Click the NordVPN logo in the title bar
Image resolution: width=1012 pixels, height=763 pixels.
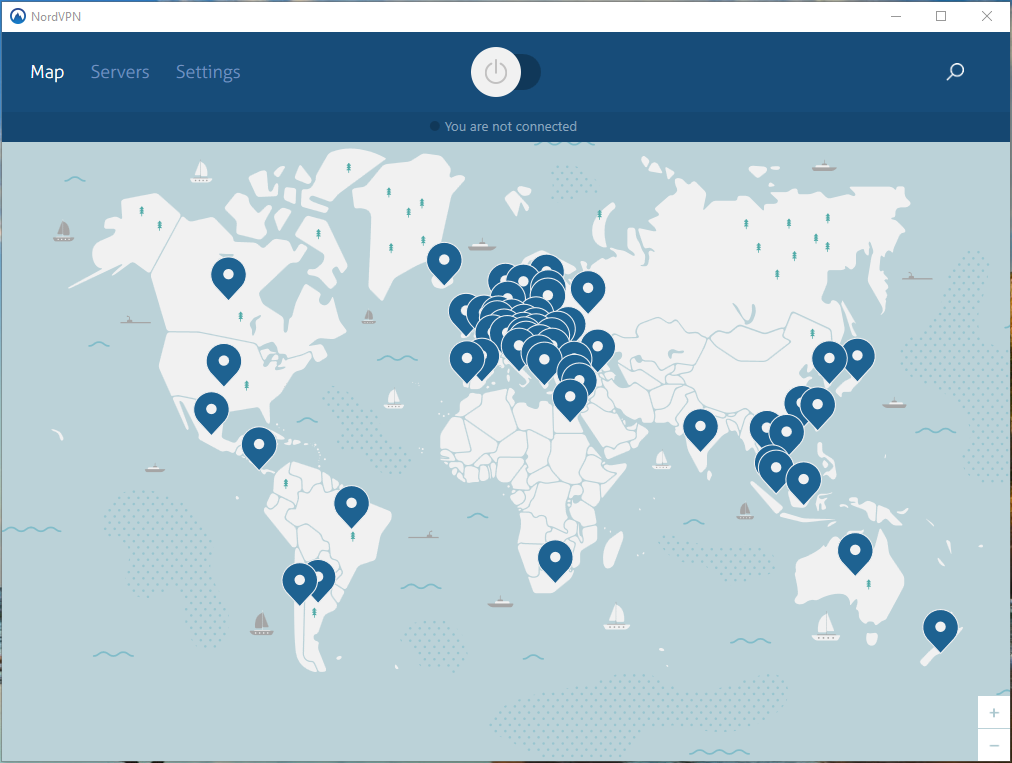pyautogui.click(x=16, y=16)
